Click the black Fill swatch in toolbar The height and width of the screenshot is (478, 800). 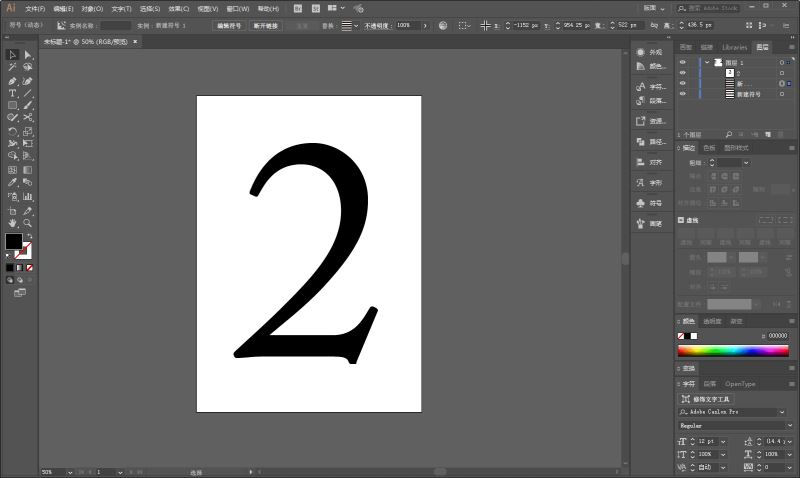14,241
